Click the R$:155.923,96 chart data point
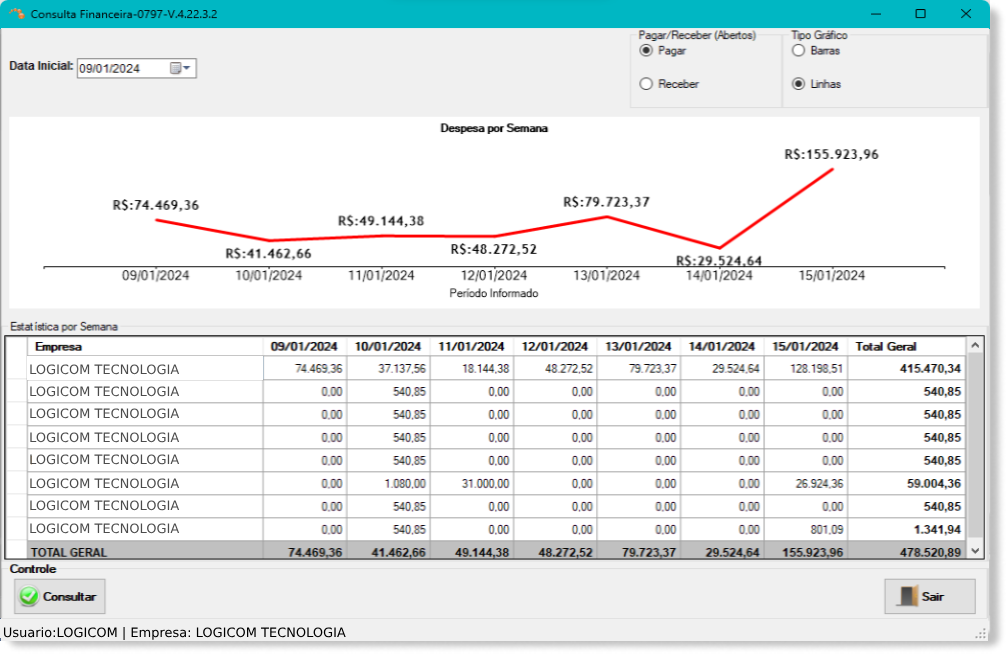The width and height of the screenshot is (1006, 654). [x=833, y=169]
